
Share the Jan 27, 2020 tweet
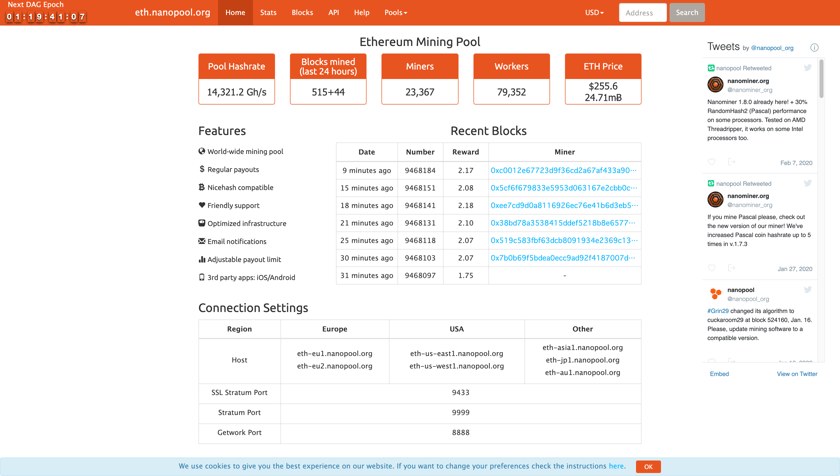731,268
